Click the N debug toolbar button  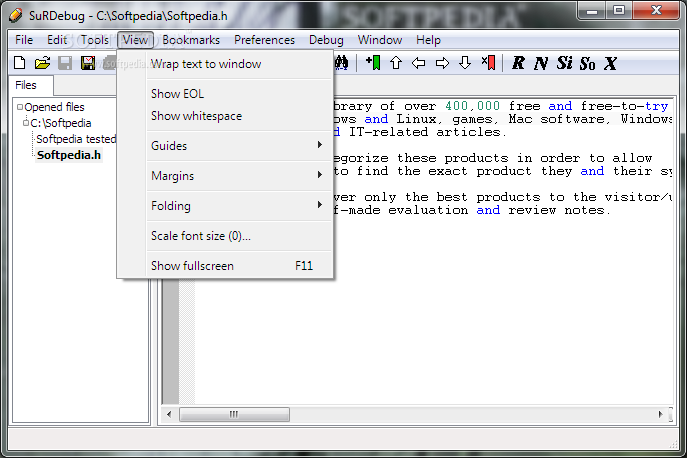(x=541, y=63)
